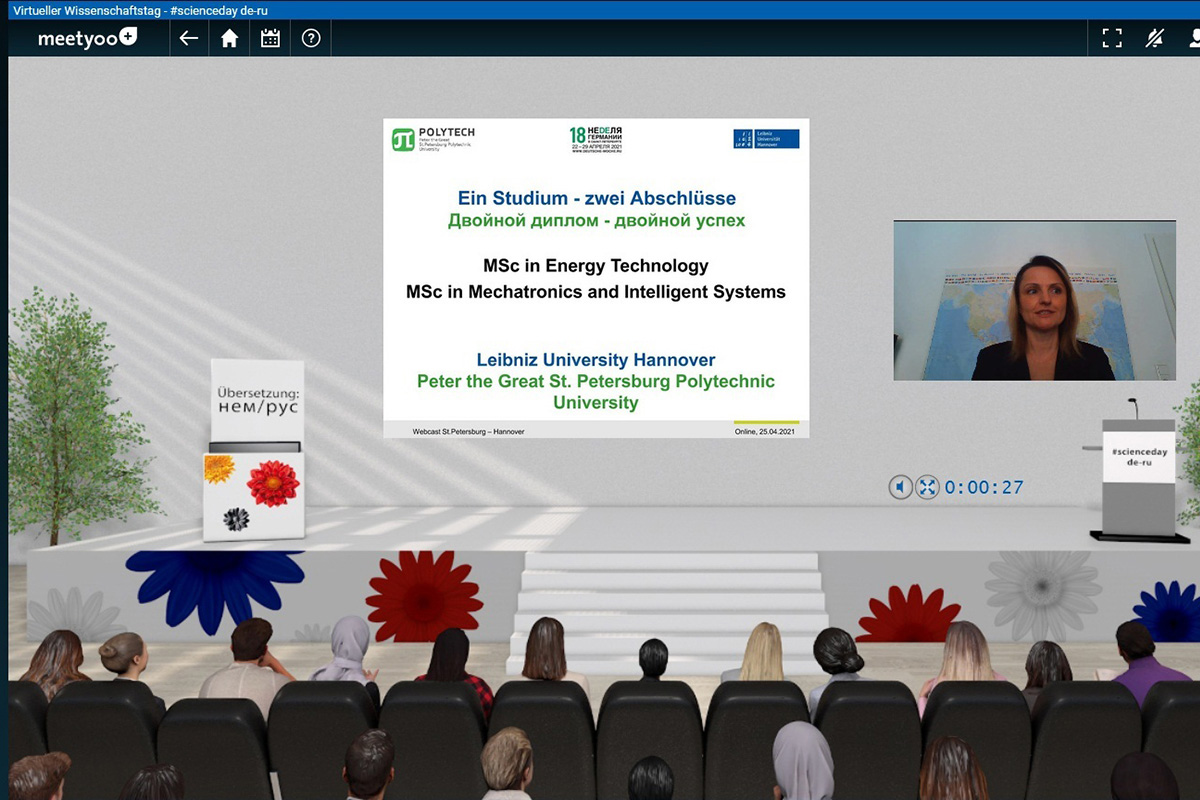
Task: Click the "Virtueller Wissenschaftstag - #scienceday de-ru" title
Action: coord(140,10)
